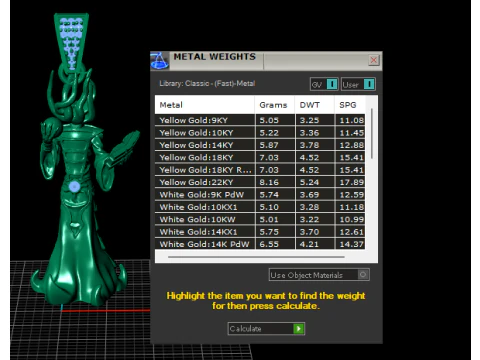Select the White Gold:14KX1 row
The image size is (480, 360).
tap(260, 232)
